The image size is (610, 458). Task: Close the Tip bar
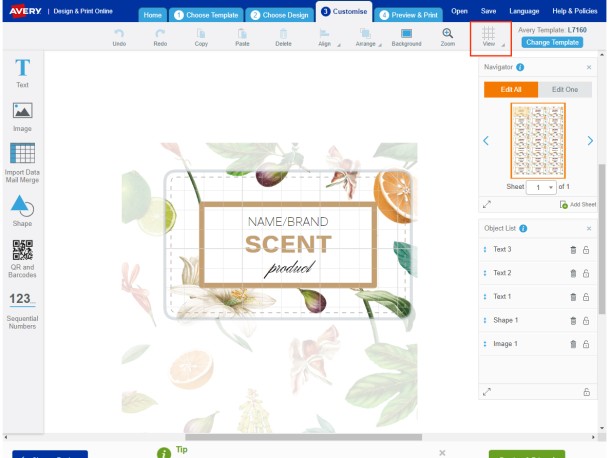coord(442,453)
